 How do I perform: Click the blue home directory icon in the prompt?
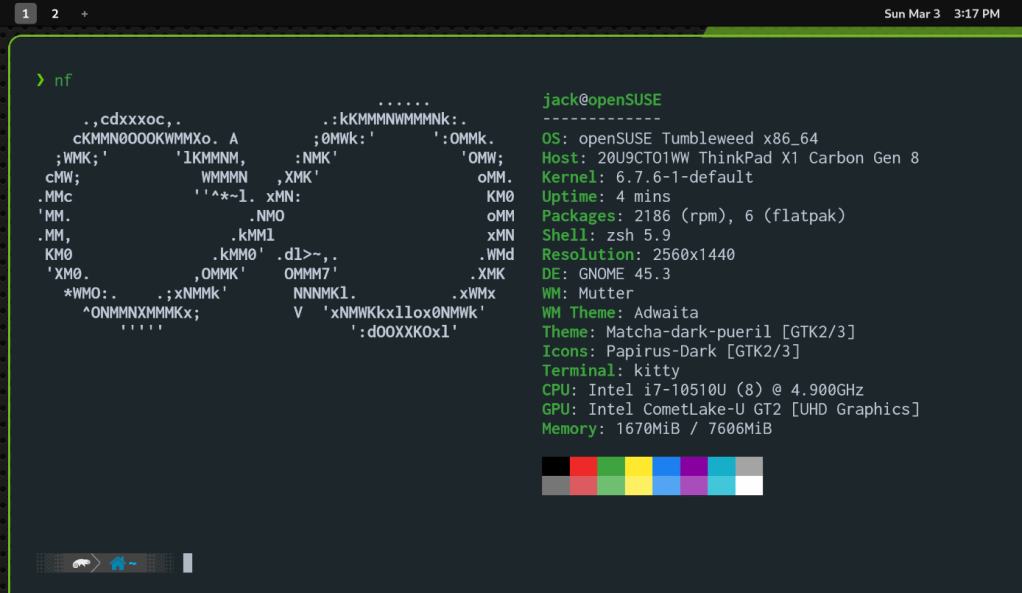tap(118, 564)
